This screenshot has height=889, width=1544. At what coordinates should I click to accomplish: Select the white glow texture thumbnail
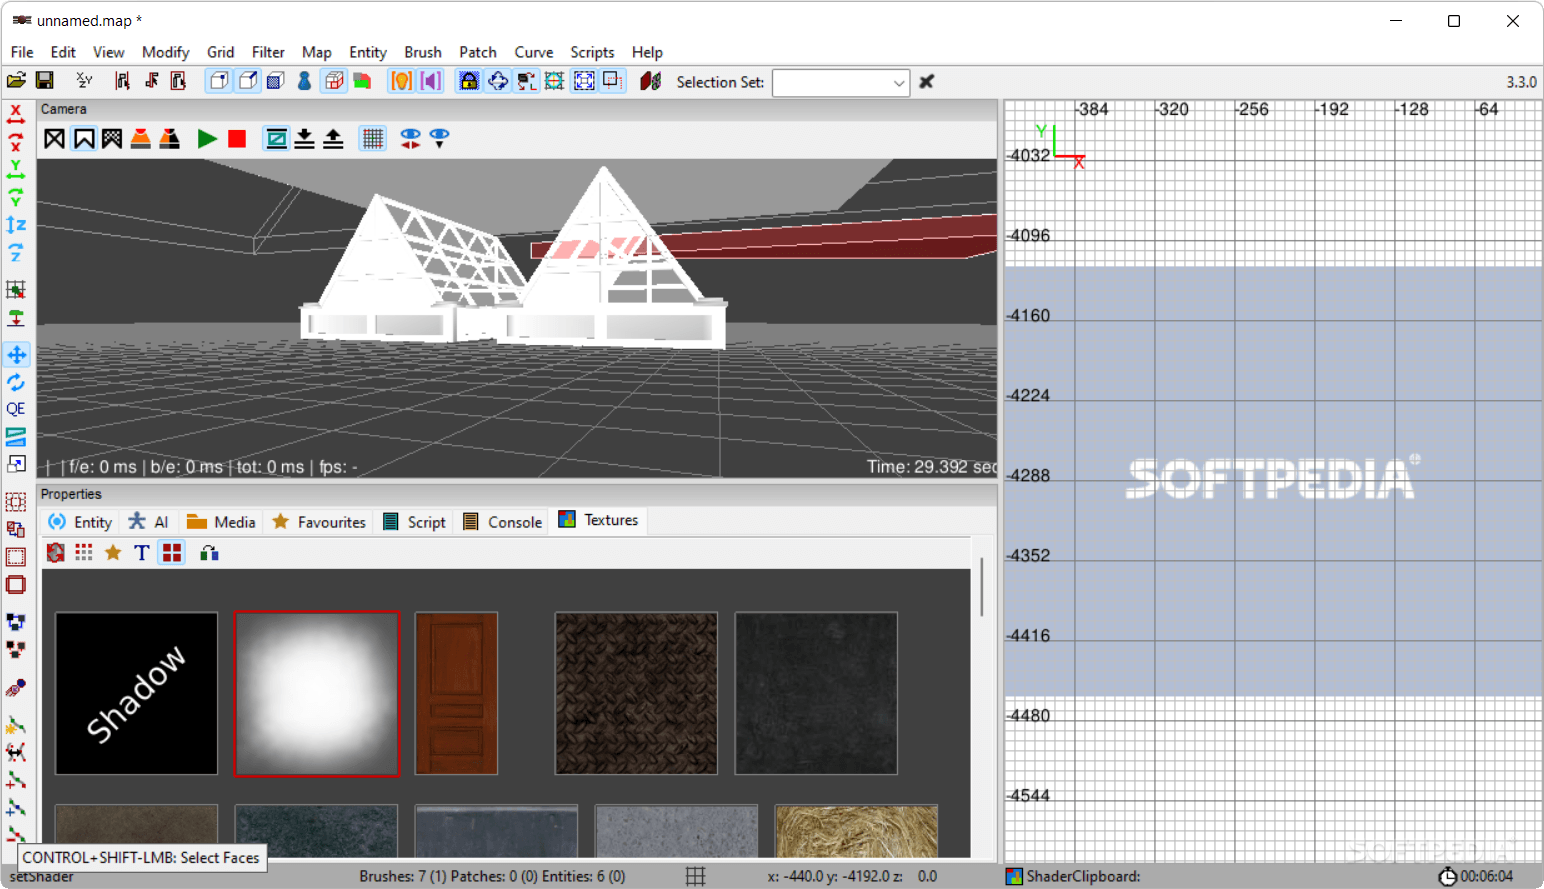[316, 693]
